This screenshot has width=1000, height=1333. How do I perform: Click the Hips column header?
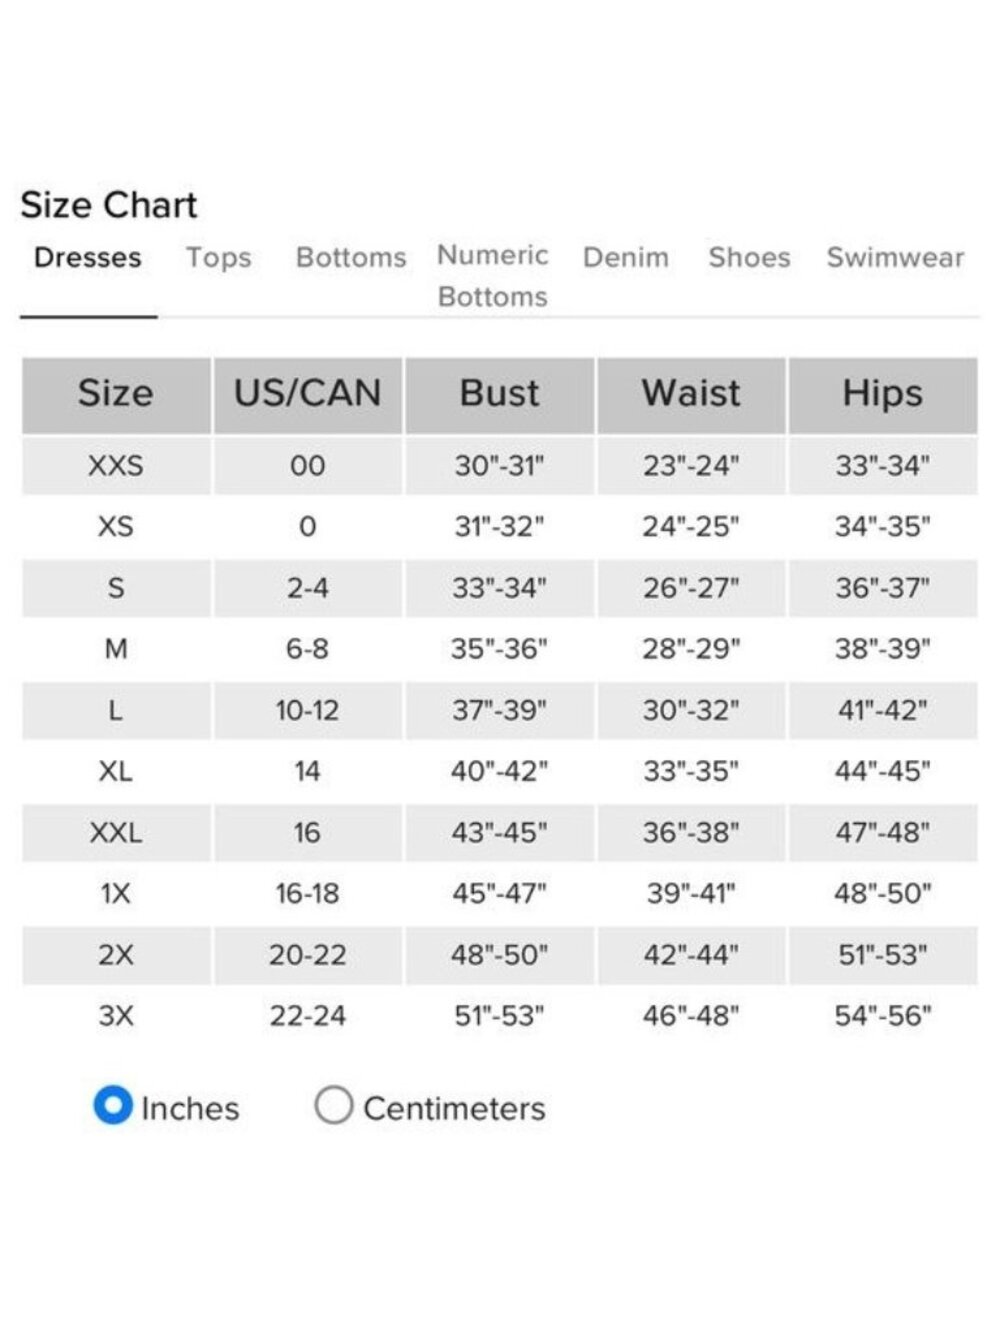[883, 394]
